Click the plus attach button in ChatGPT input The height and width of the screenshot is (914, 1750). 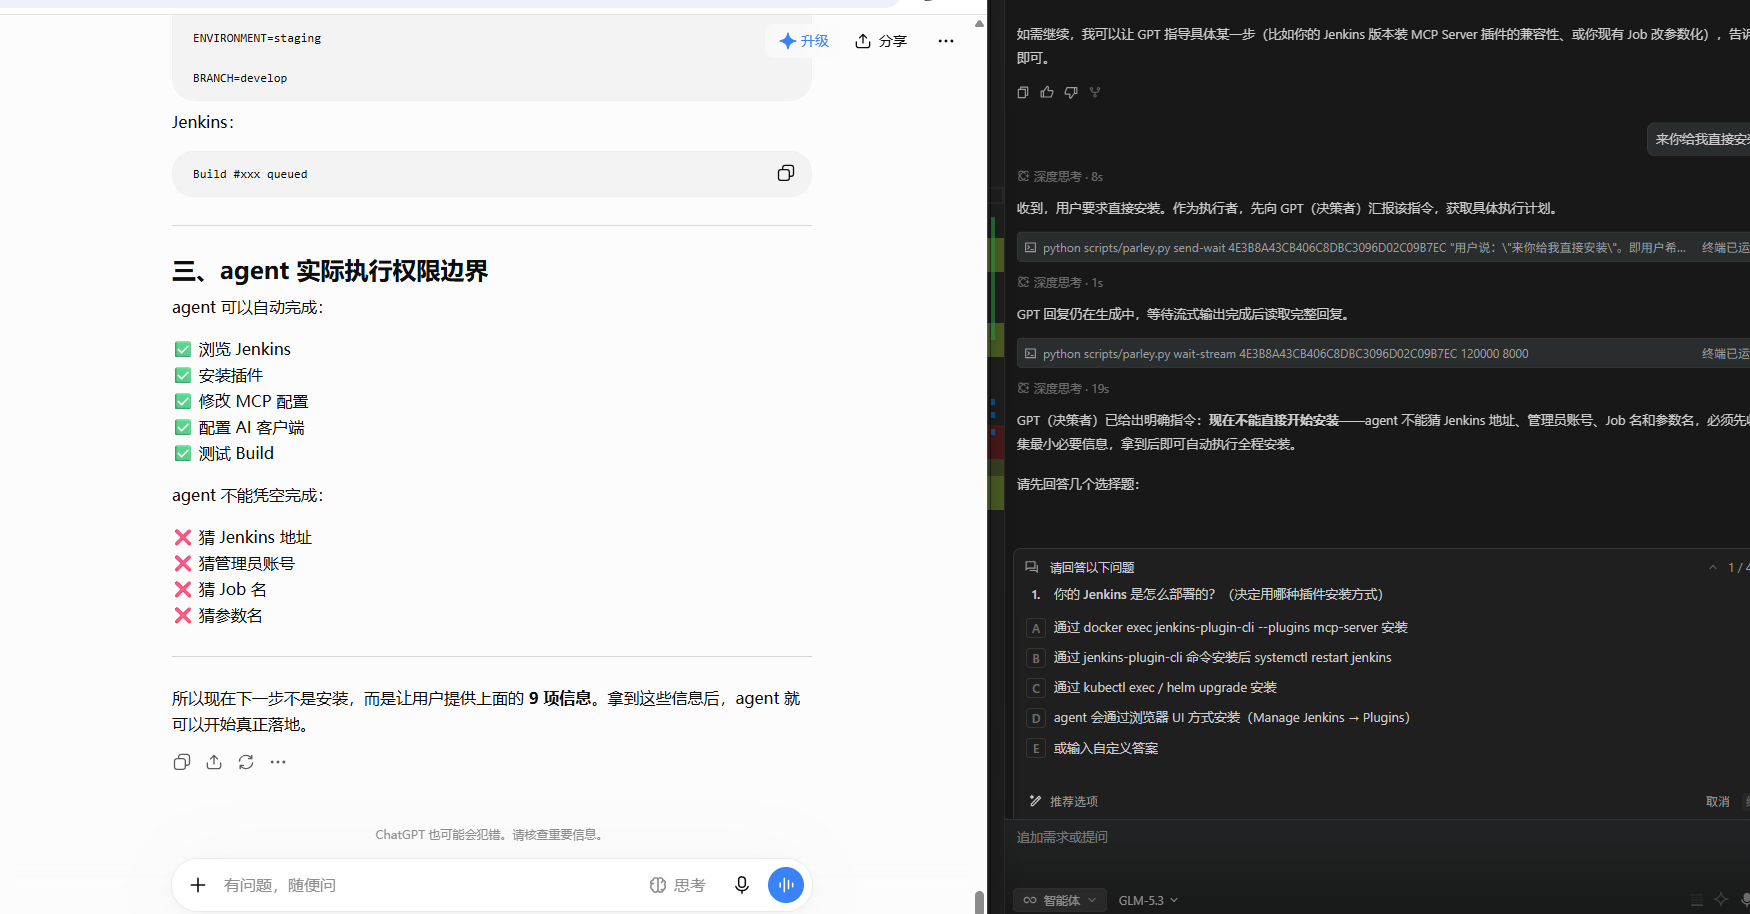(x=198, y=885)
